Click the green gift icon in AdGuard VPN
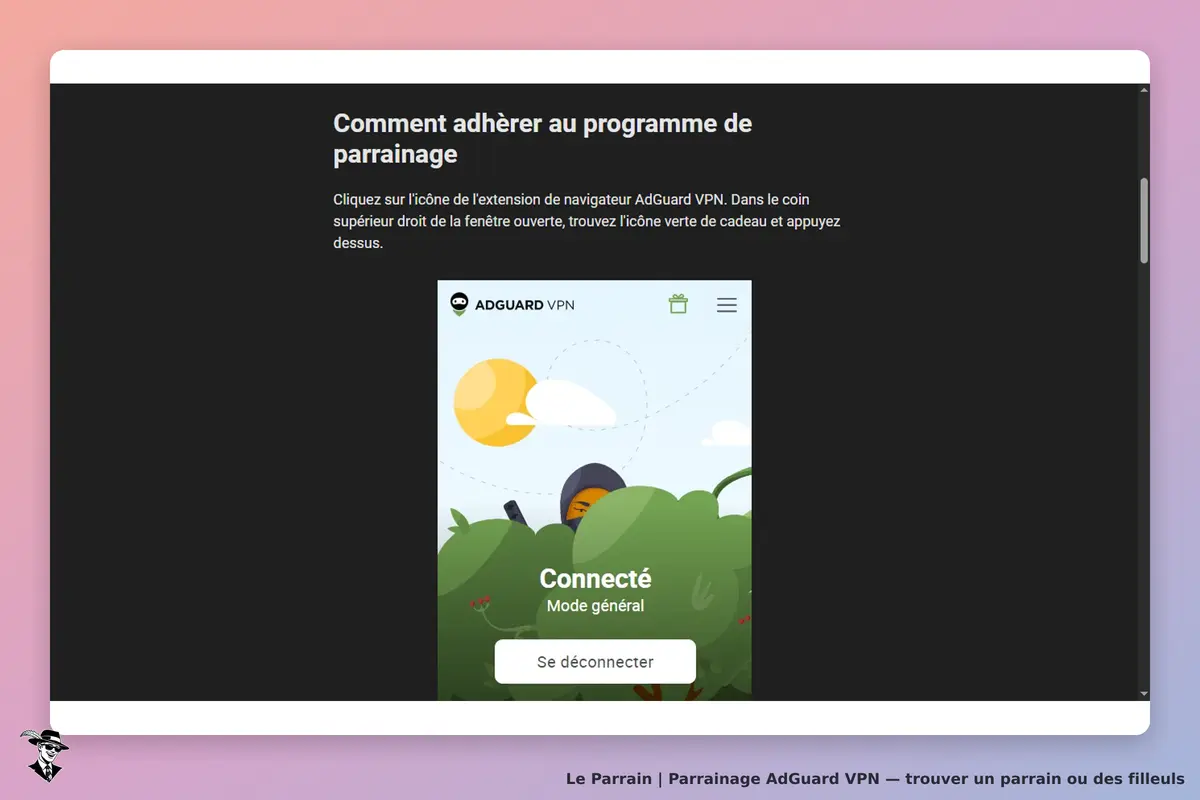This screenshot has width=1200, height=800. point(678,304)
